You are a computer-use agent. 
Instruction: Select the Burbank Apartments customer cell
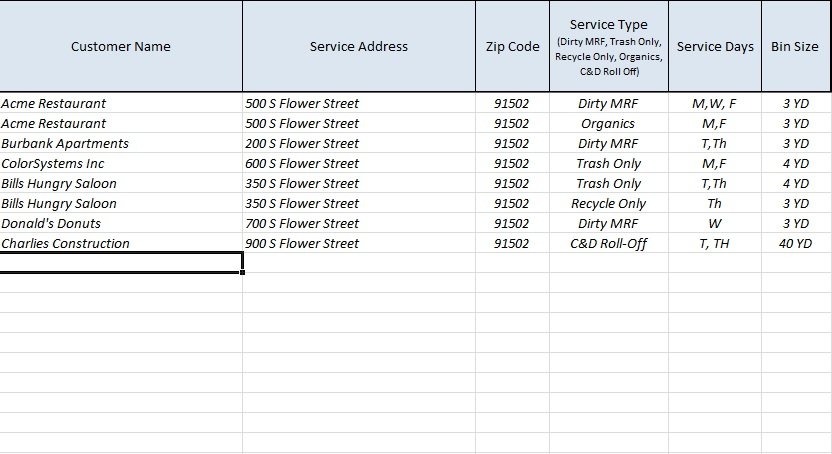(65, 143)
